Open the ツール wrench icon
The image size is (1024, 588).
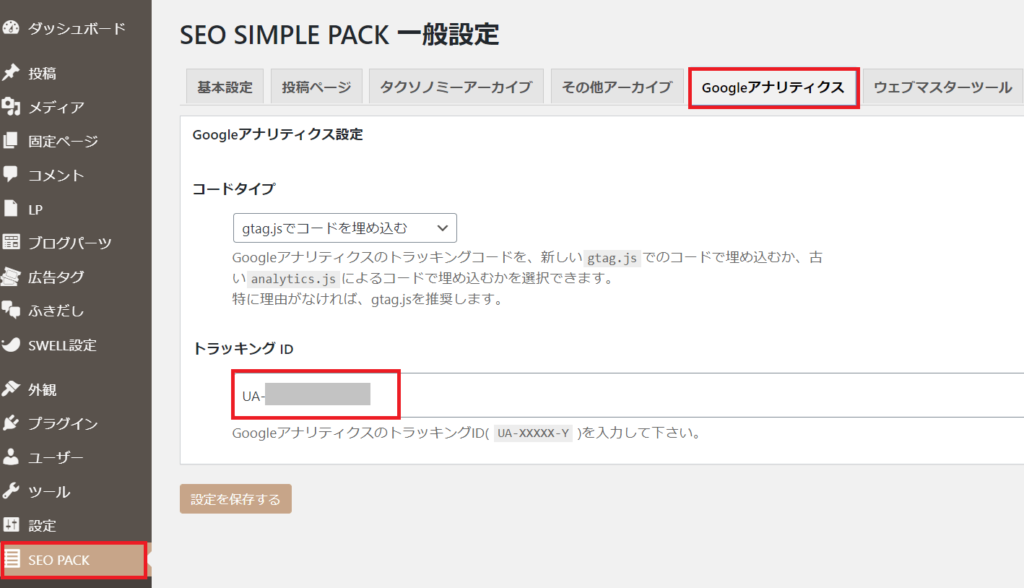click(10, 491)
